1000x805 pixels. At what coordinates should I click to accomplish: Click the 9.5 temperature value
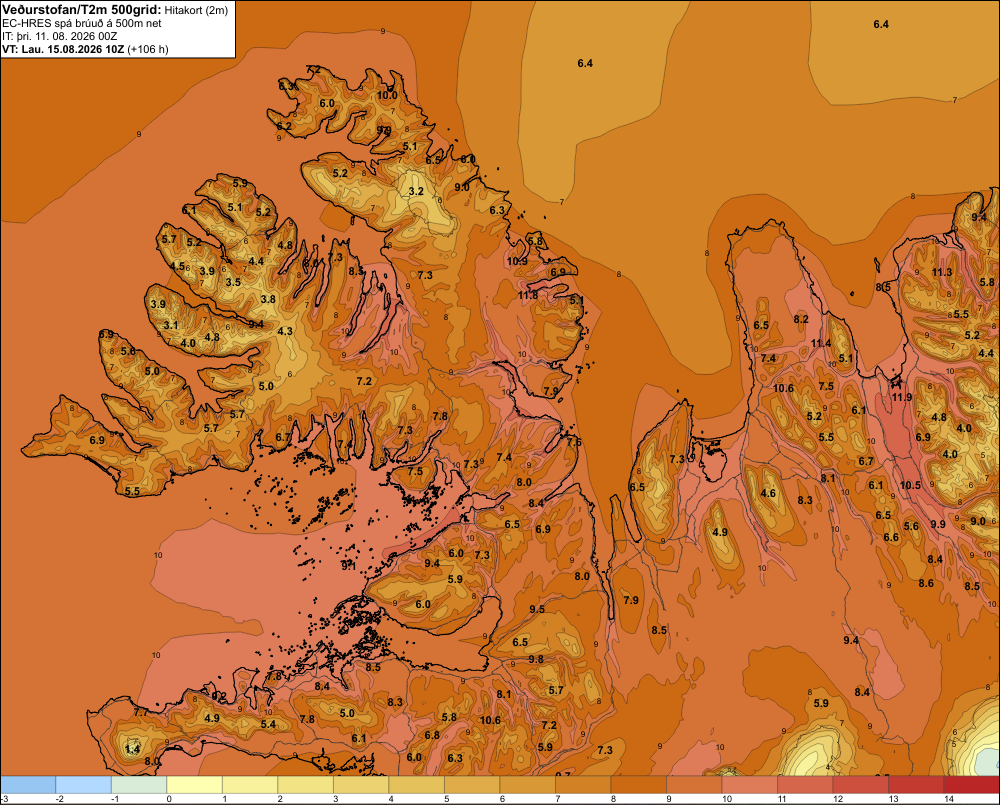(x=537, y=609)
